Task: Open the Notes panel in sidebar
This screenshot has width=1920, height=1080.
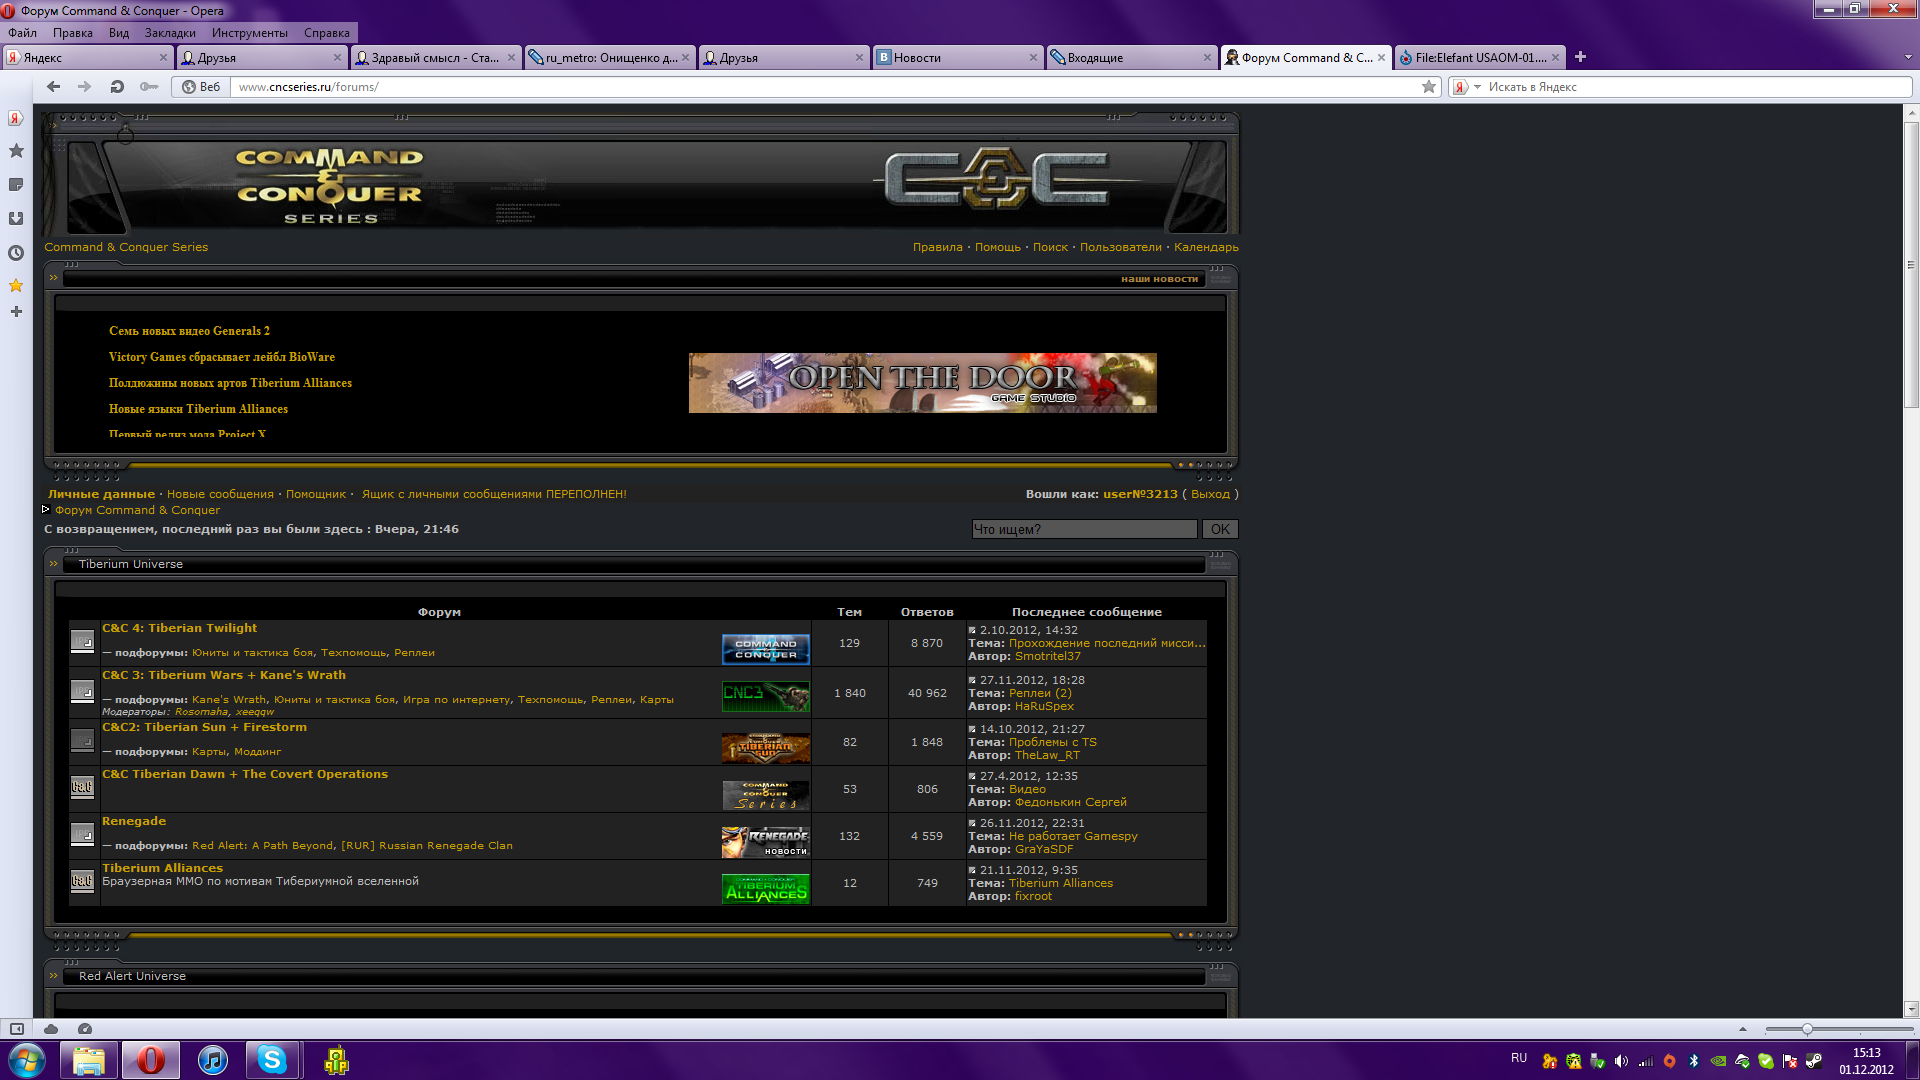Action: pos(16,185)
